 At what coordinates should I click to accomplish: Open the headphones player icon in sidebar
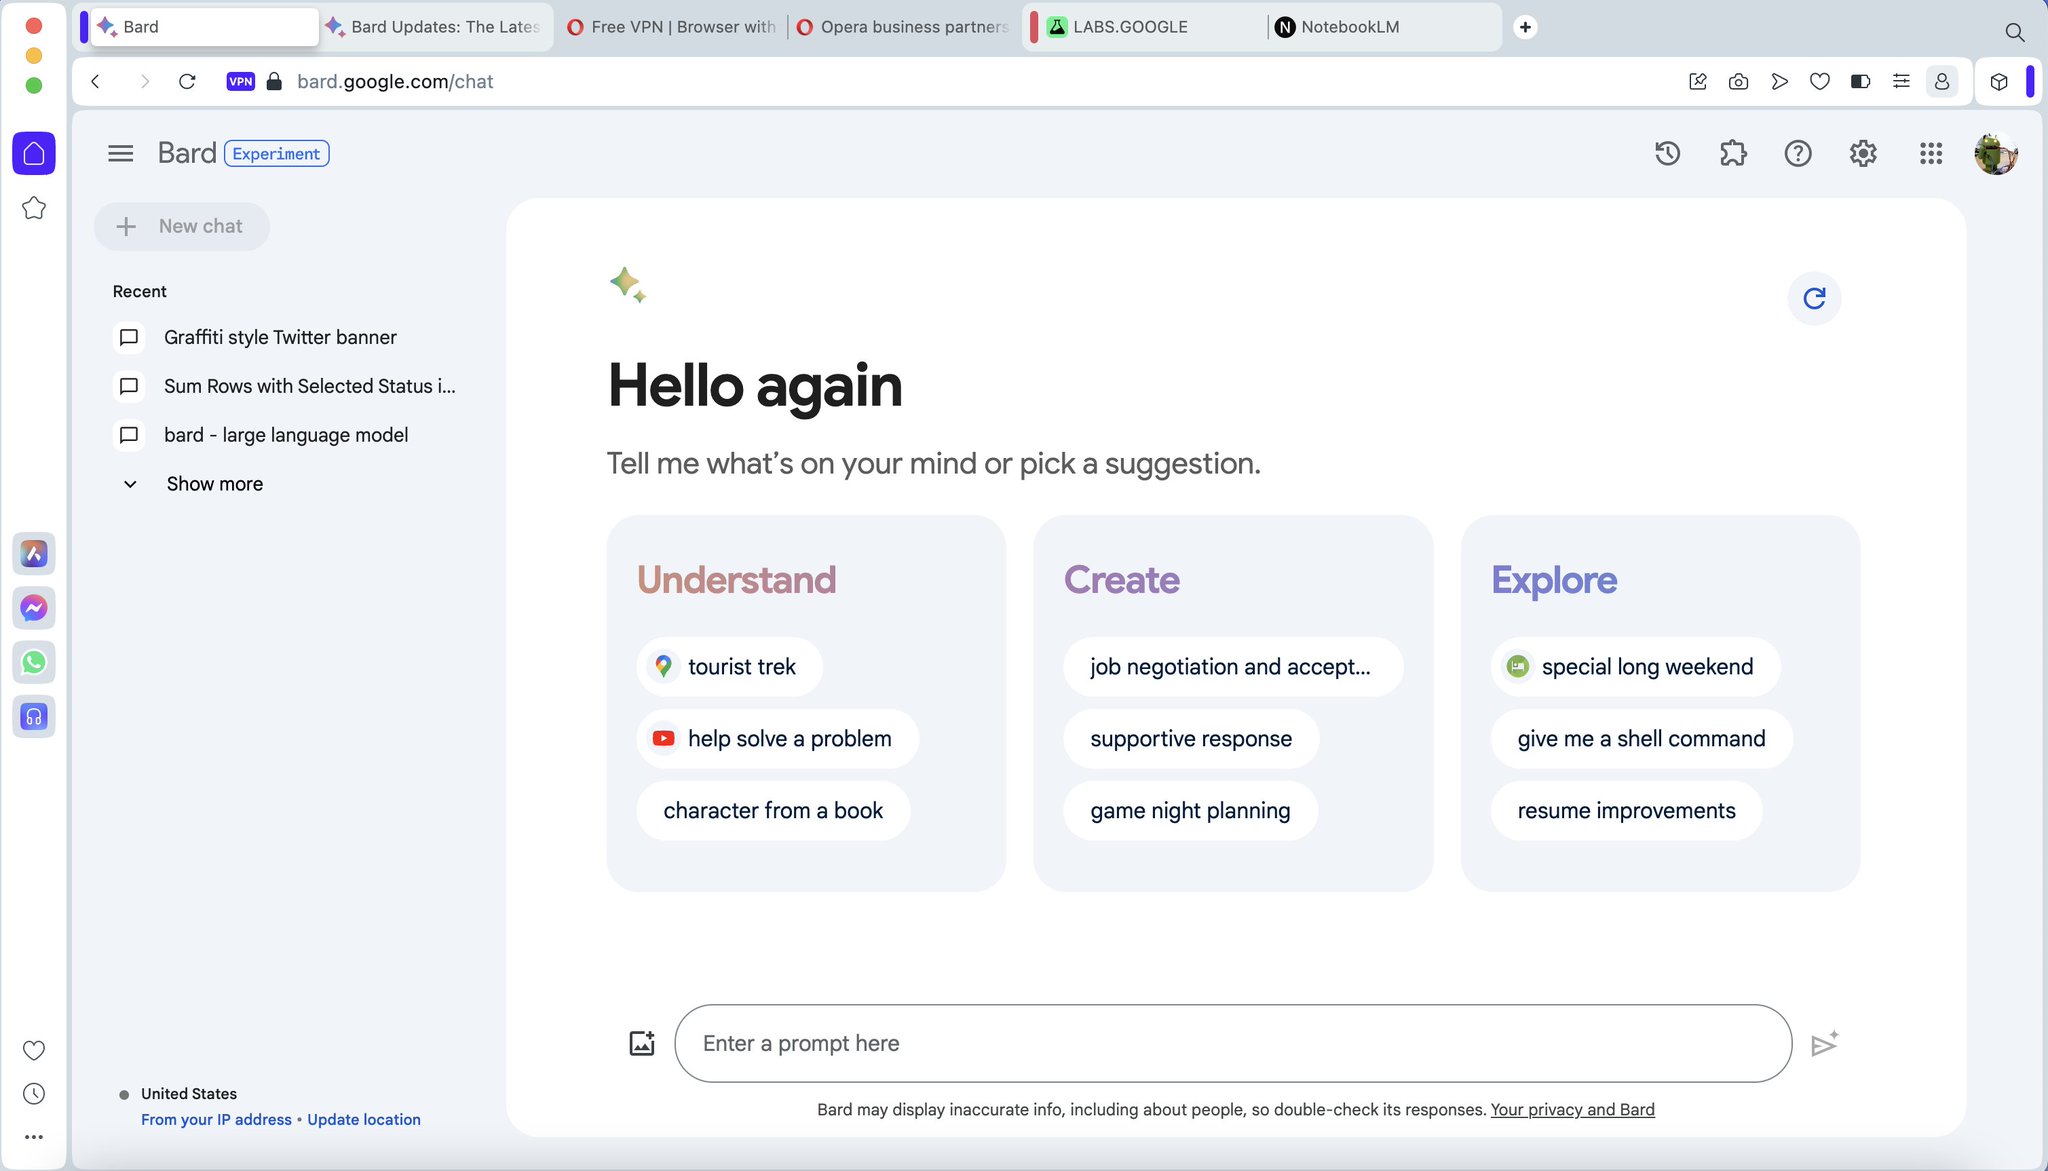pos(34,717)
